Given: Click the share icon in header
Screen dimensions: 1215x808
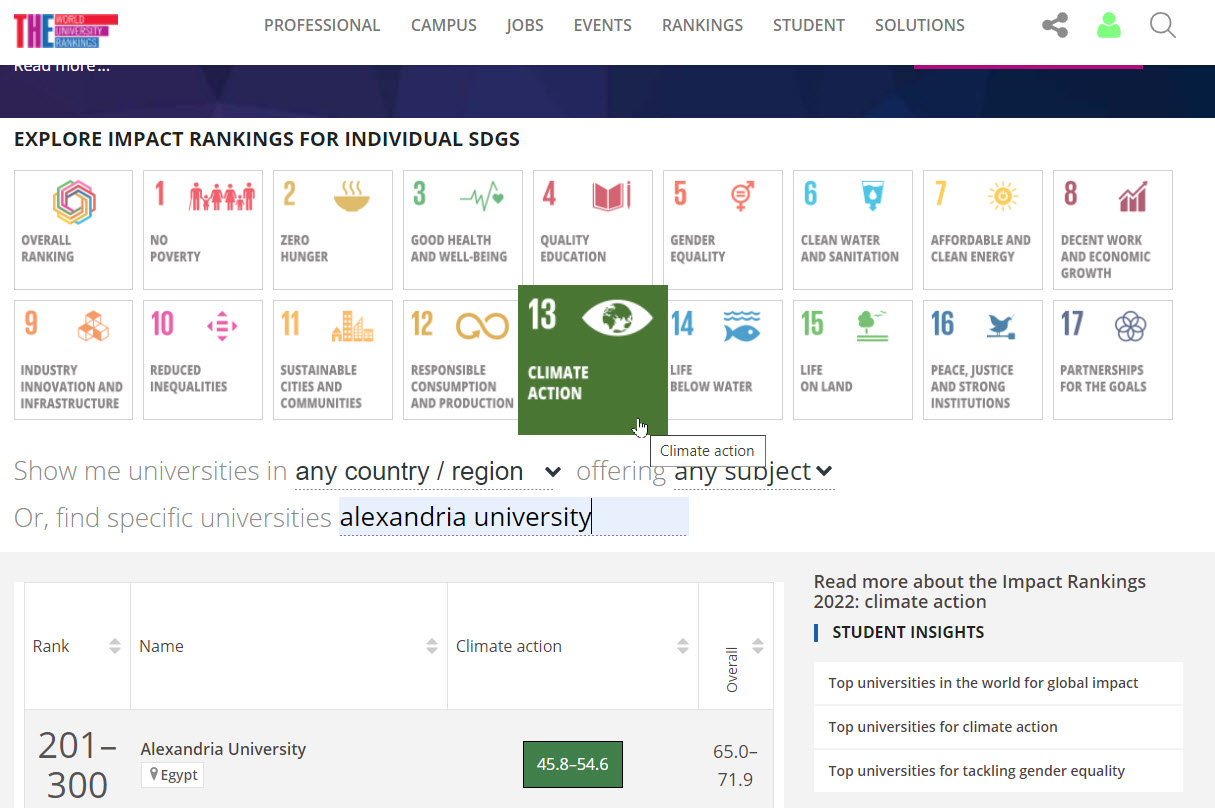Looking at the screenshot, I should 1054,25.
